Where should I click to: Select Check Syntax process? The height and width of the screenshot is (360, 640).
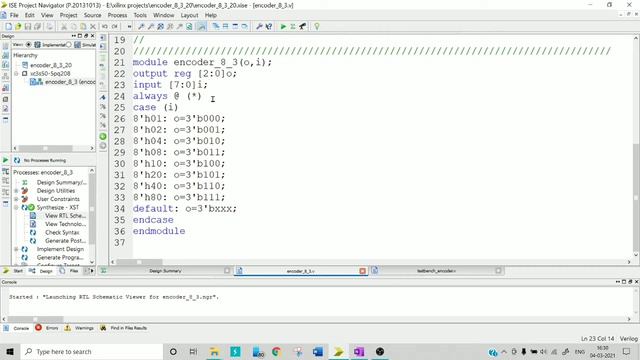[62, 232]
